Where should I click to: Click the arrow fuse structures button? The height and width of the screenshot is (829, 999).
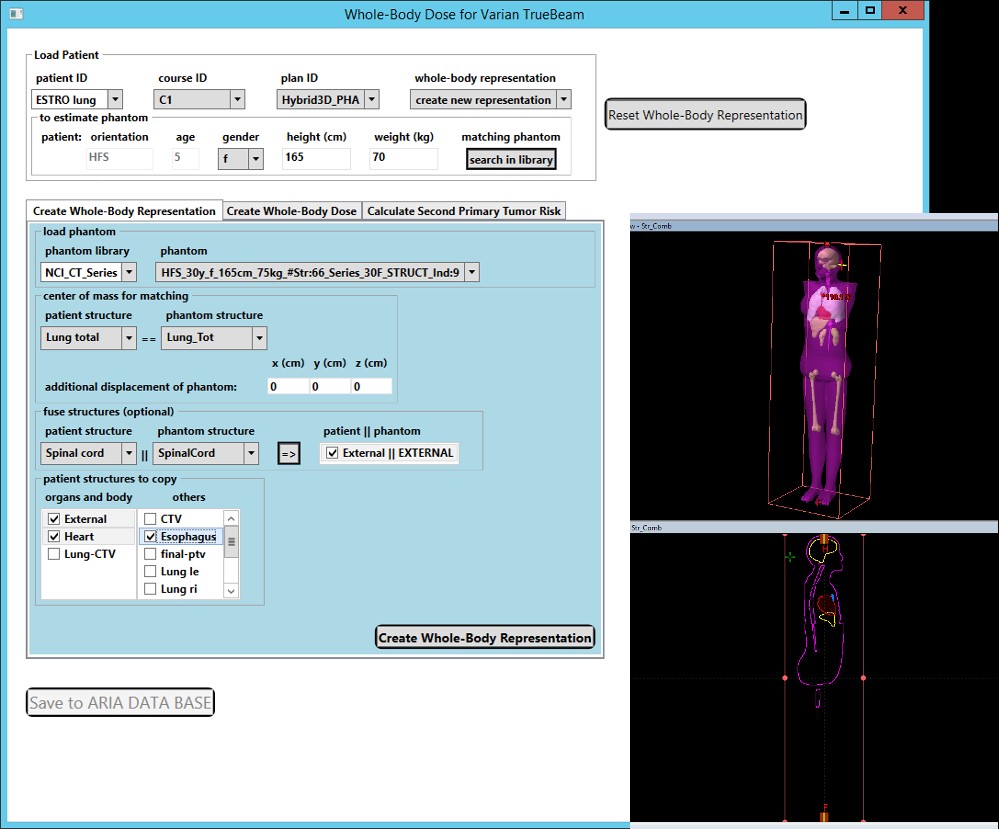pos(289,454)
